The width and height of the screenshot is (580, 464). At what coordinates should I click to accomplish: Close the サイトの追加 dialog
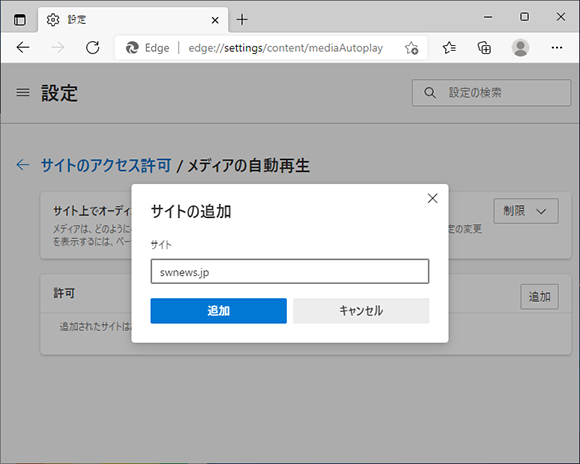pyautogui.click(x=432, y=198)
